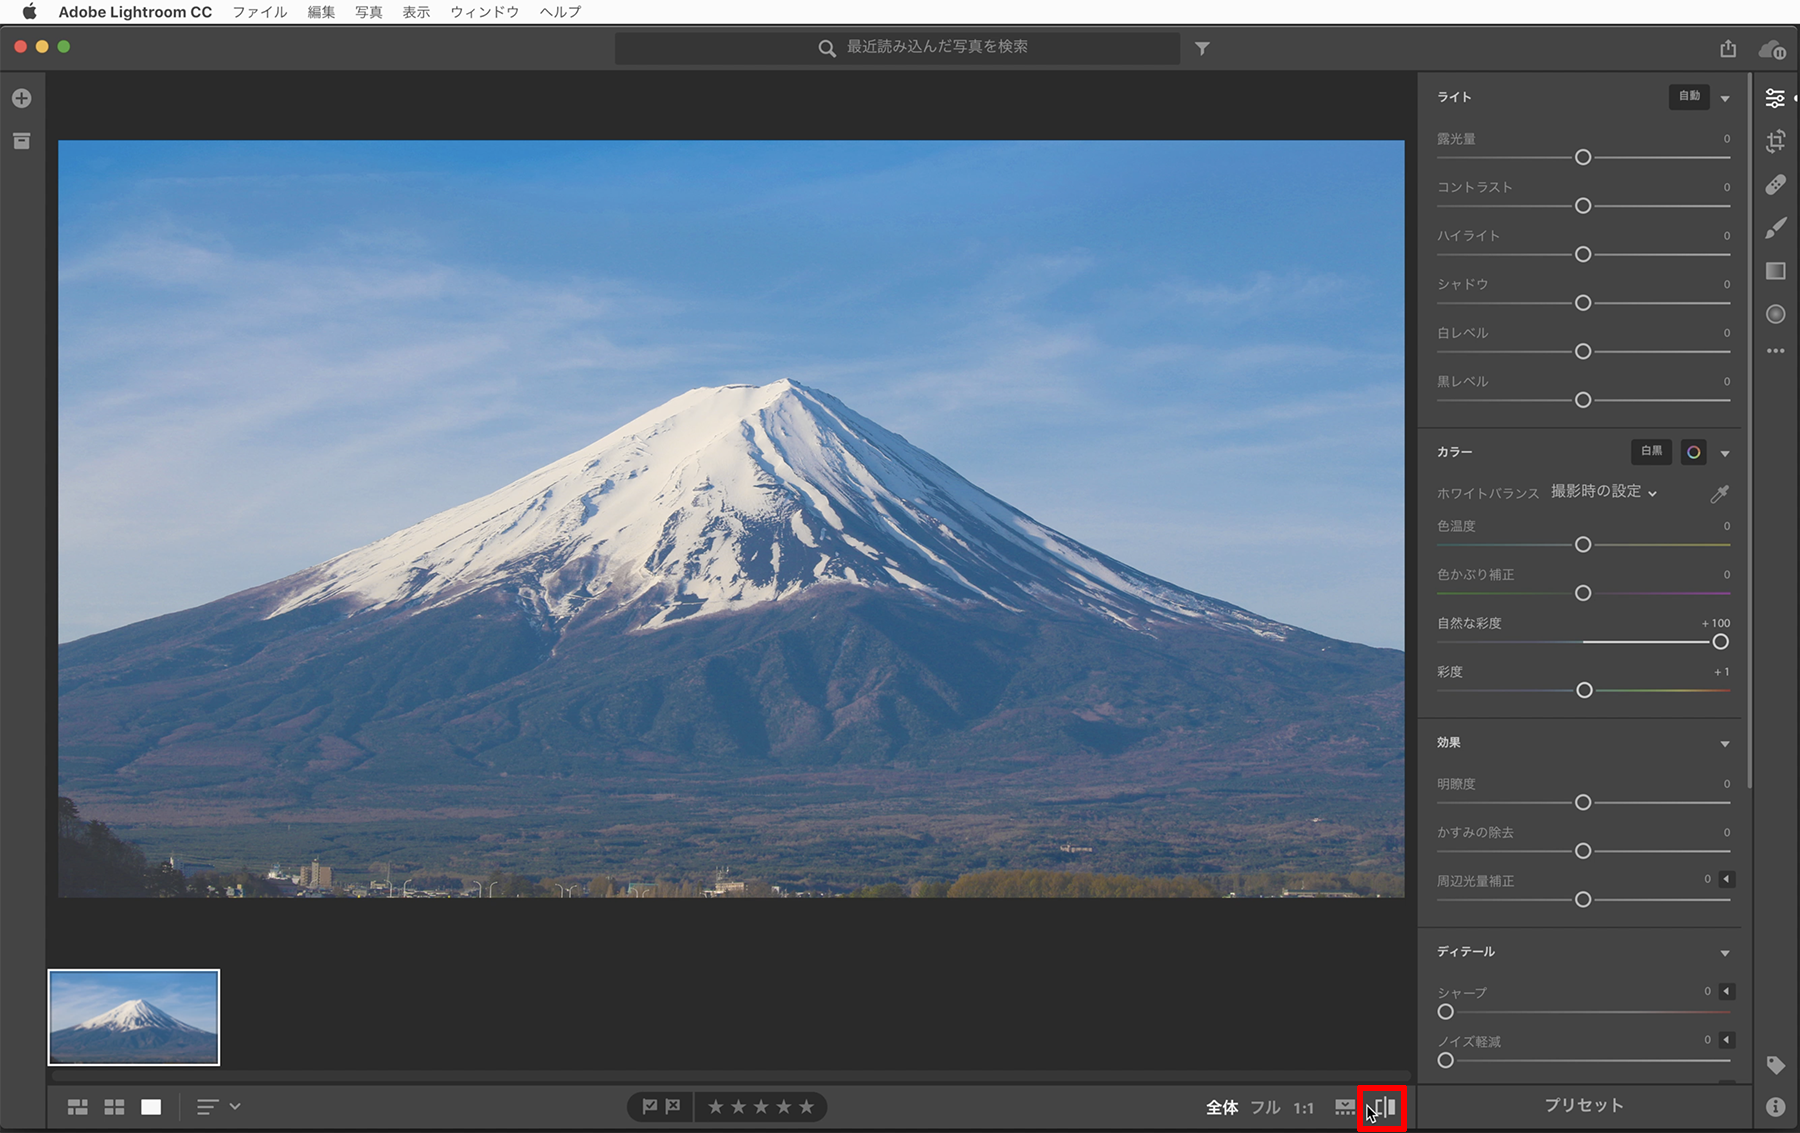This screenshot has width=1800, height=1133.
Task: Set a three-star rating
Action: click(761, 1107)
